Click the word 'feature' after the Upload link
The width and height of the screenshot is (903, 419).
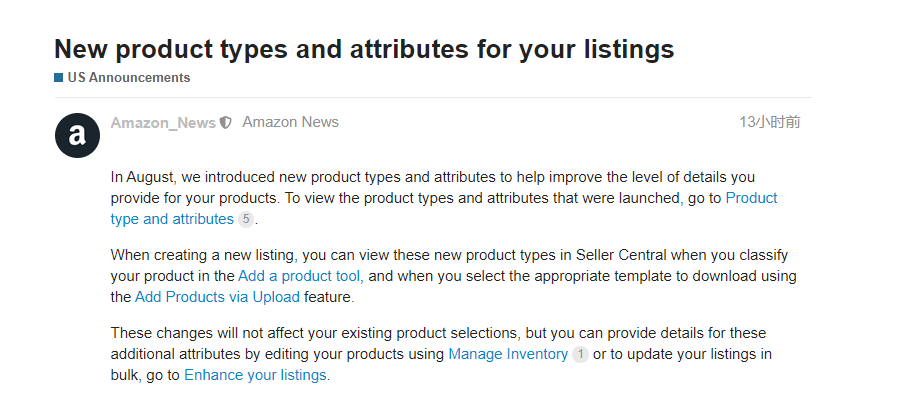(x=329, y=297)
